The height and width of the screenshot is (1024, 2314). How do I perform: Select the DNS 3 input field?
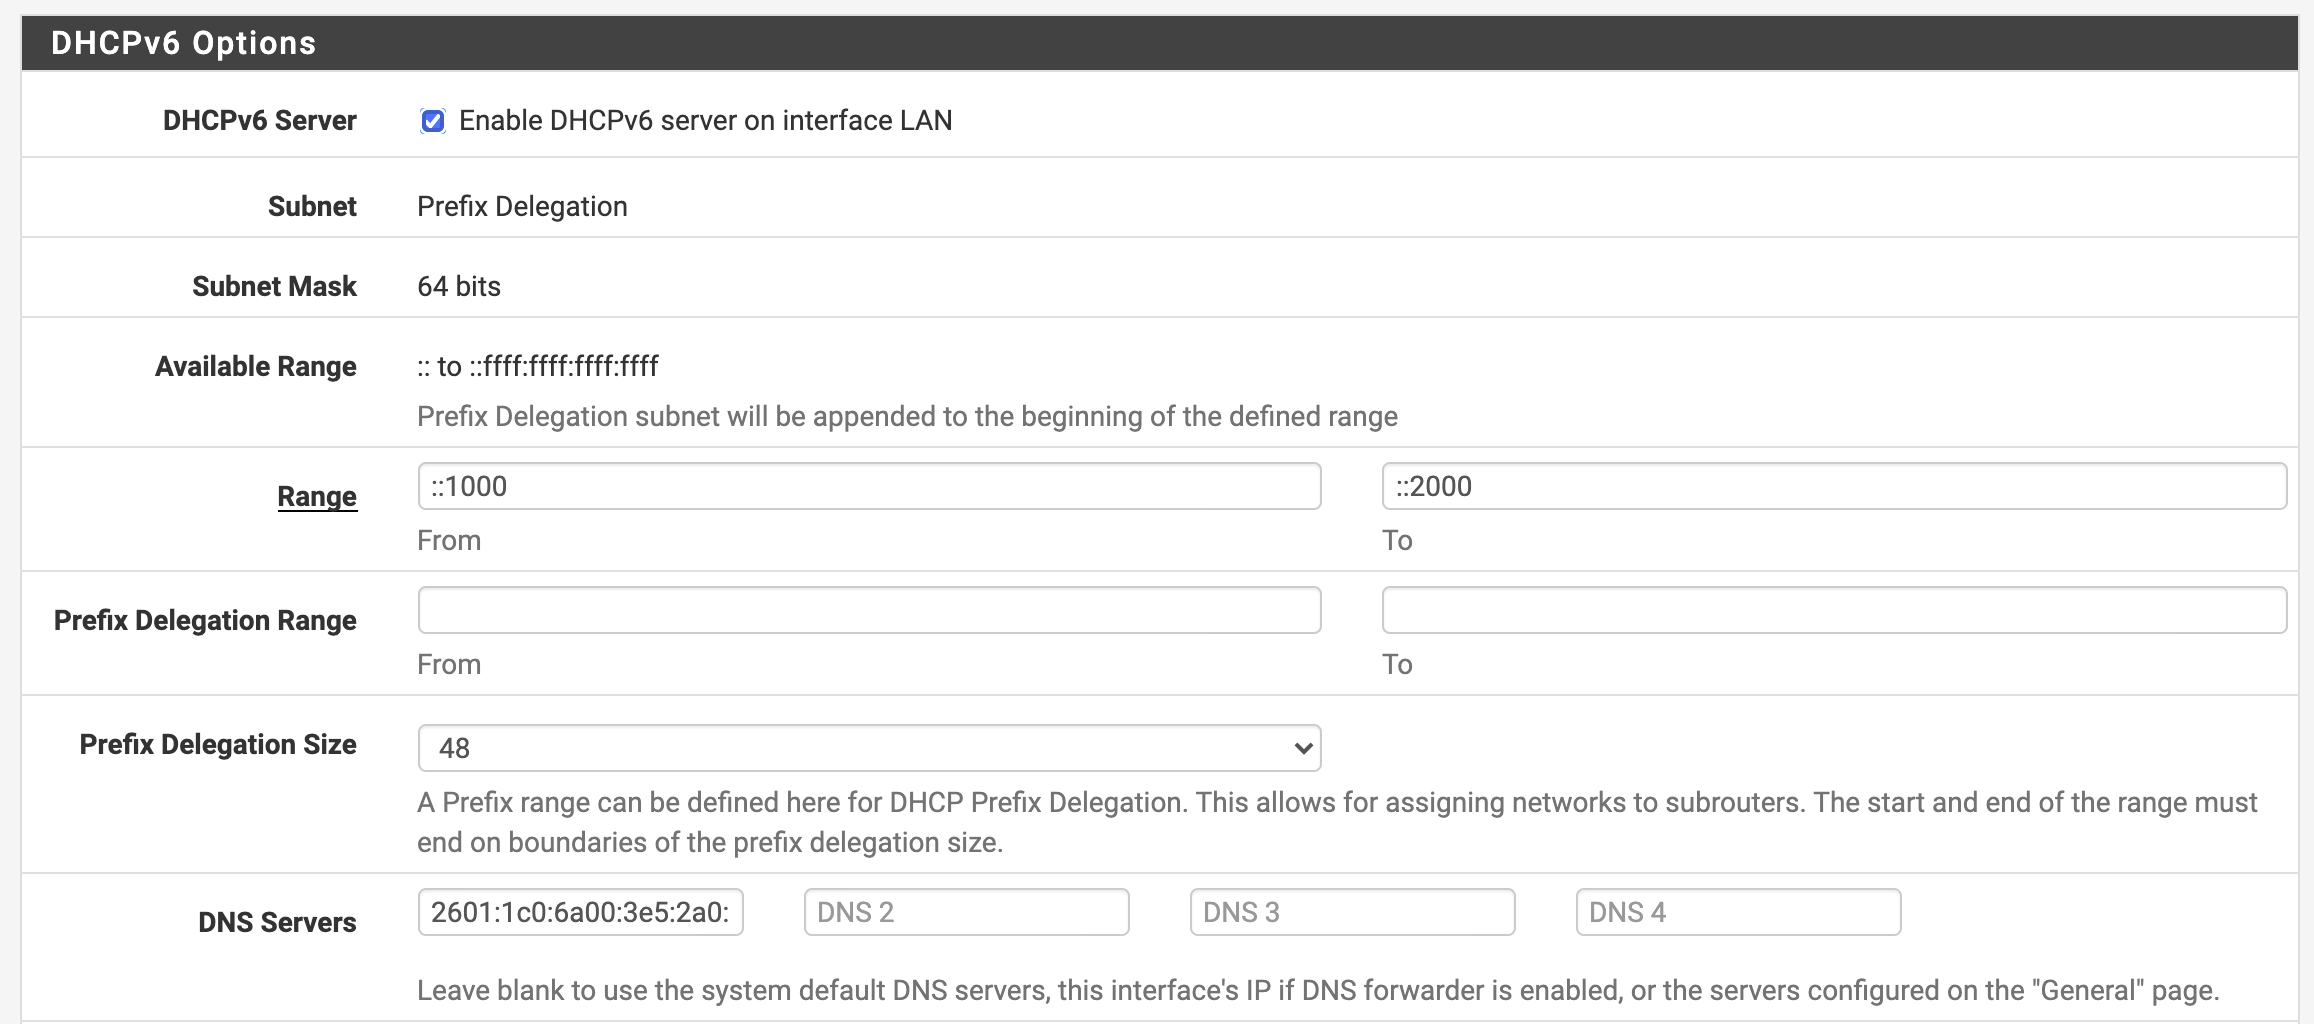point(1352,912)
